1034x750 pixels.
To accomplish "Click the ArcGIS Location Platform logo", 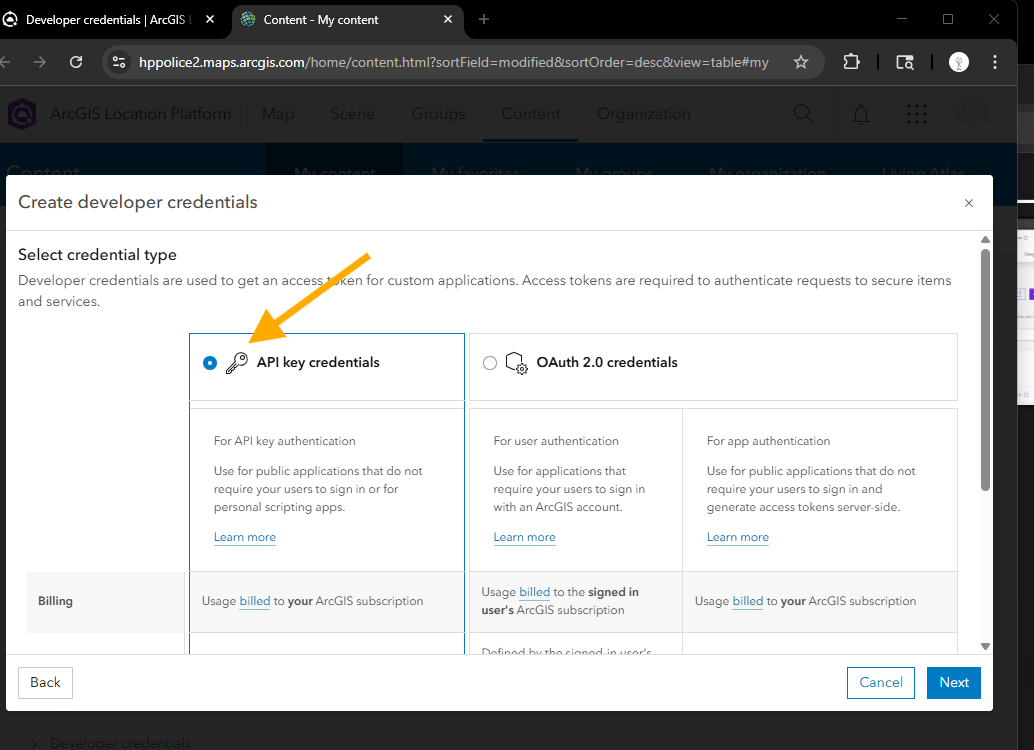I will [22, 114].
